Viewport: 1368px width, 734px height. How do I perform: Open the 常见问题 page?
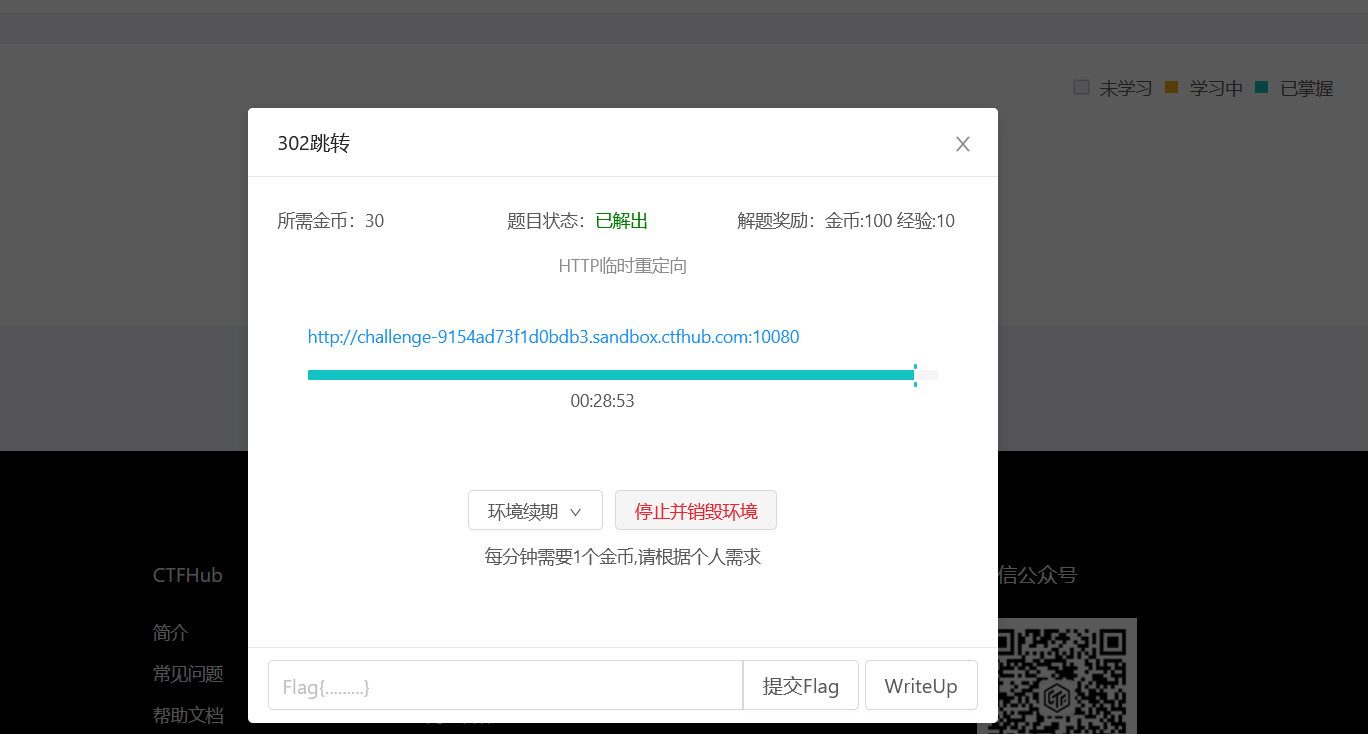coord(187,673)
